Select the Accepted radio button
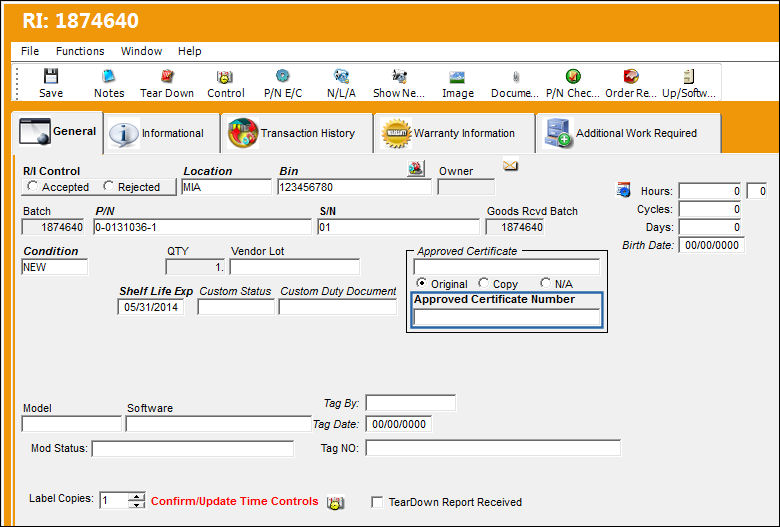This screenshot has width=780, height=527. point(33,186)
